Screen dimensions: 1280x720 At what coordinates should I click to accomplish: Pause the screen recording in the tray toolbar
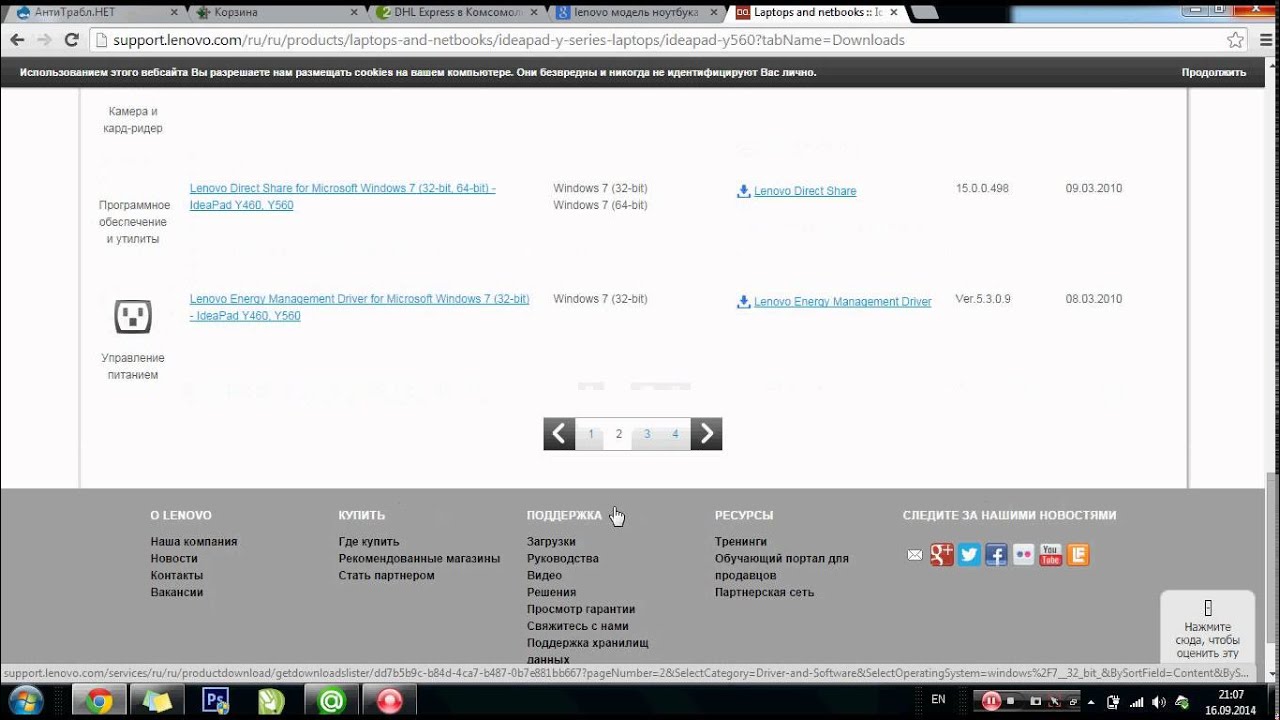tap(991, 701)
